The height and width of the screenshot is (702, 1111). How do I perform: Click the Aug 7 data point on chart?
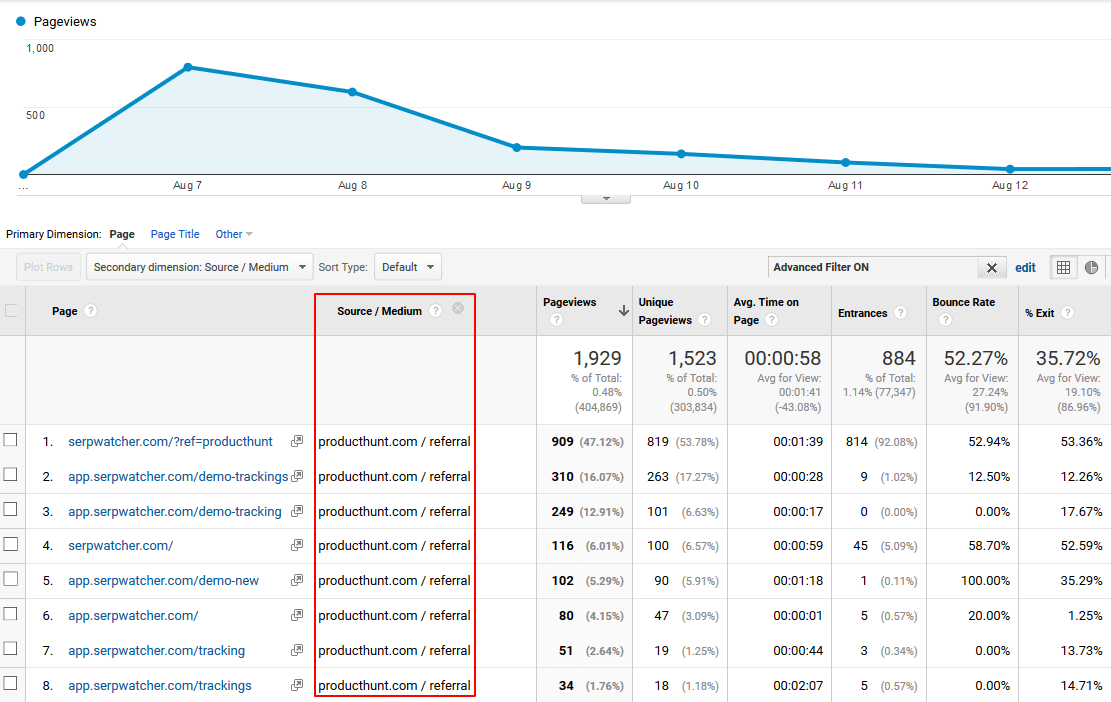coord(188,67)
